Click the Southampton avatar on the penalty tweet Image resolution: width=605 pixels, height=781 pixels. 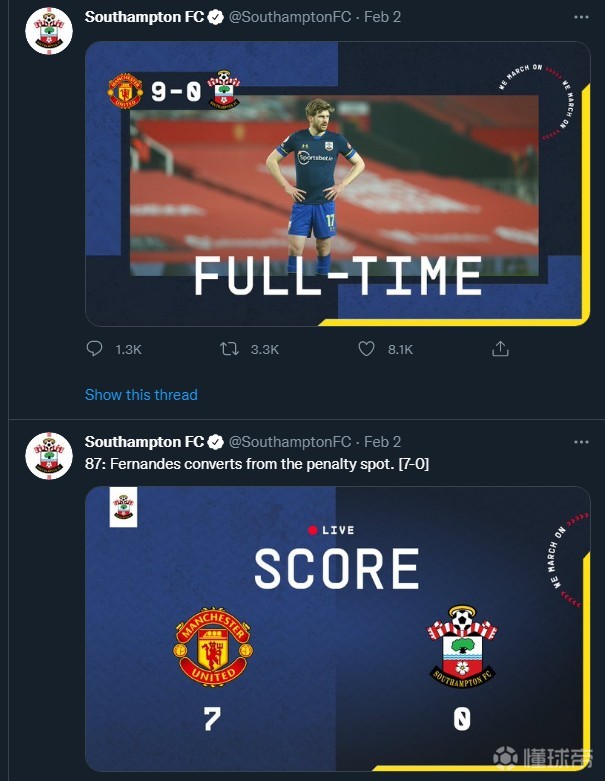coord(49,456)
